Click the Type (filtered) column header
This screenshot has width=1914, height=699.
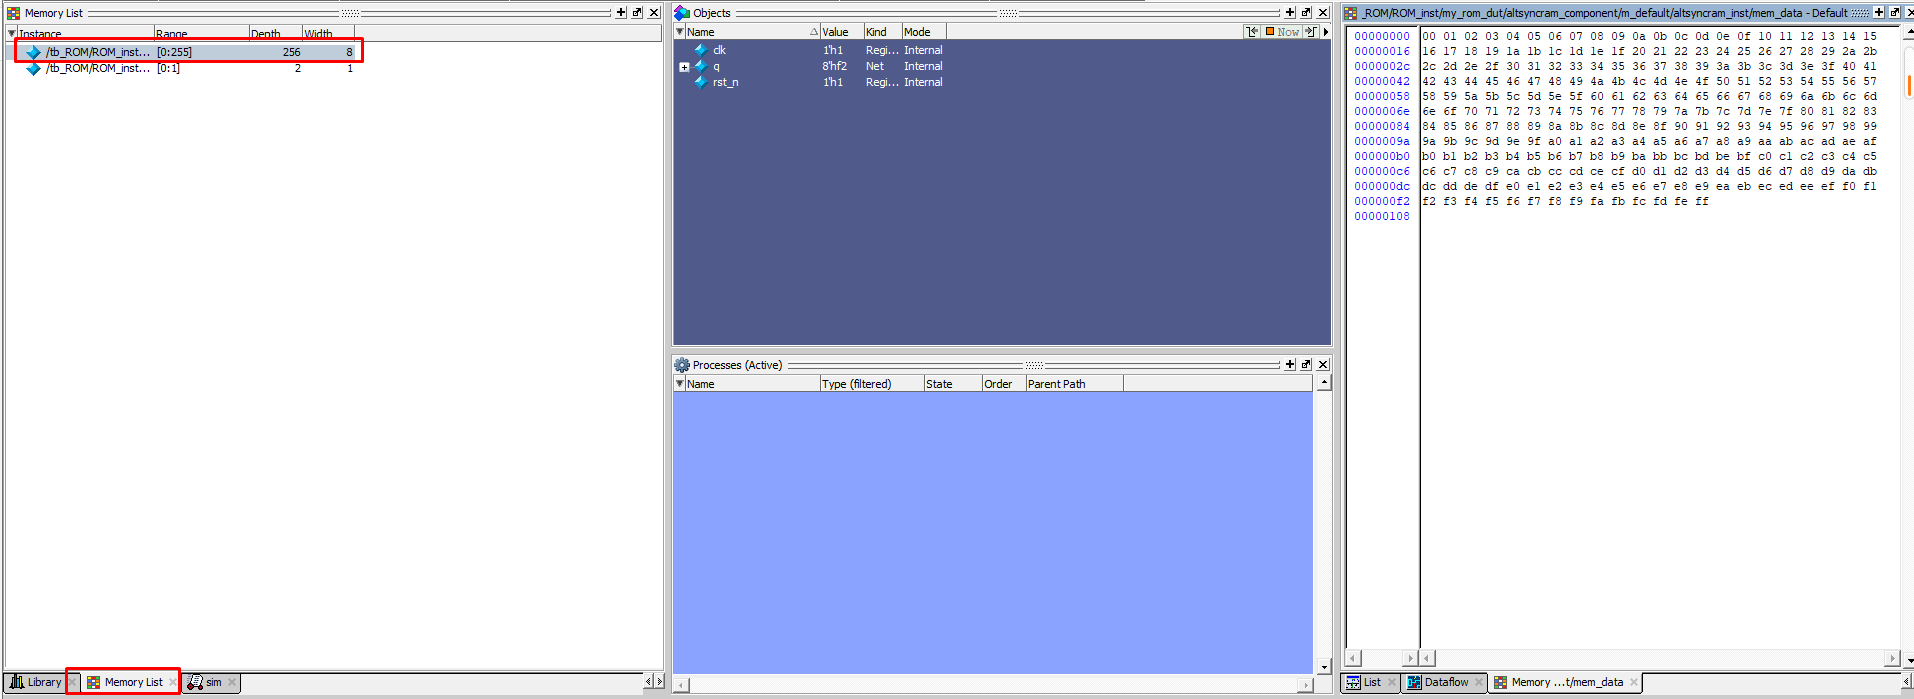point(871,384)
